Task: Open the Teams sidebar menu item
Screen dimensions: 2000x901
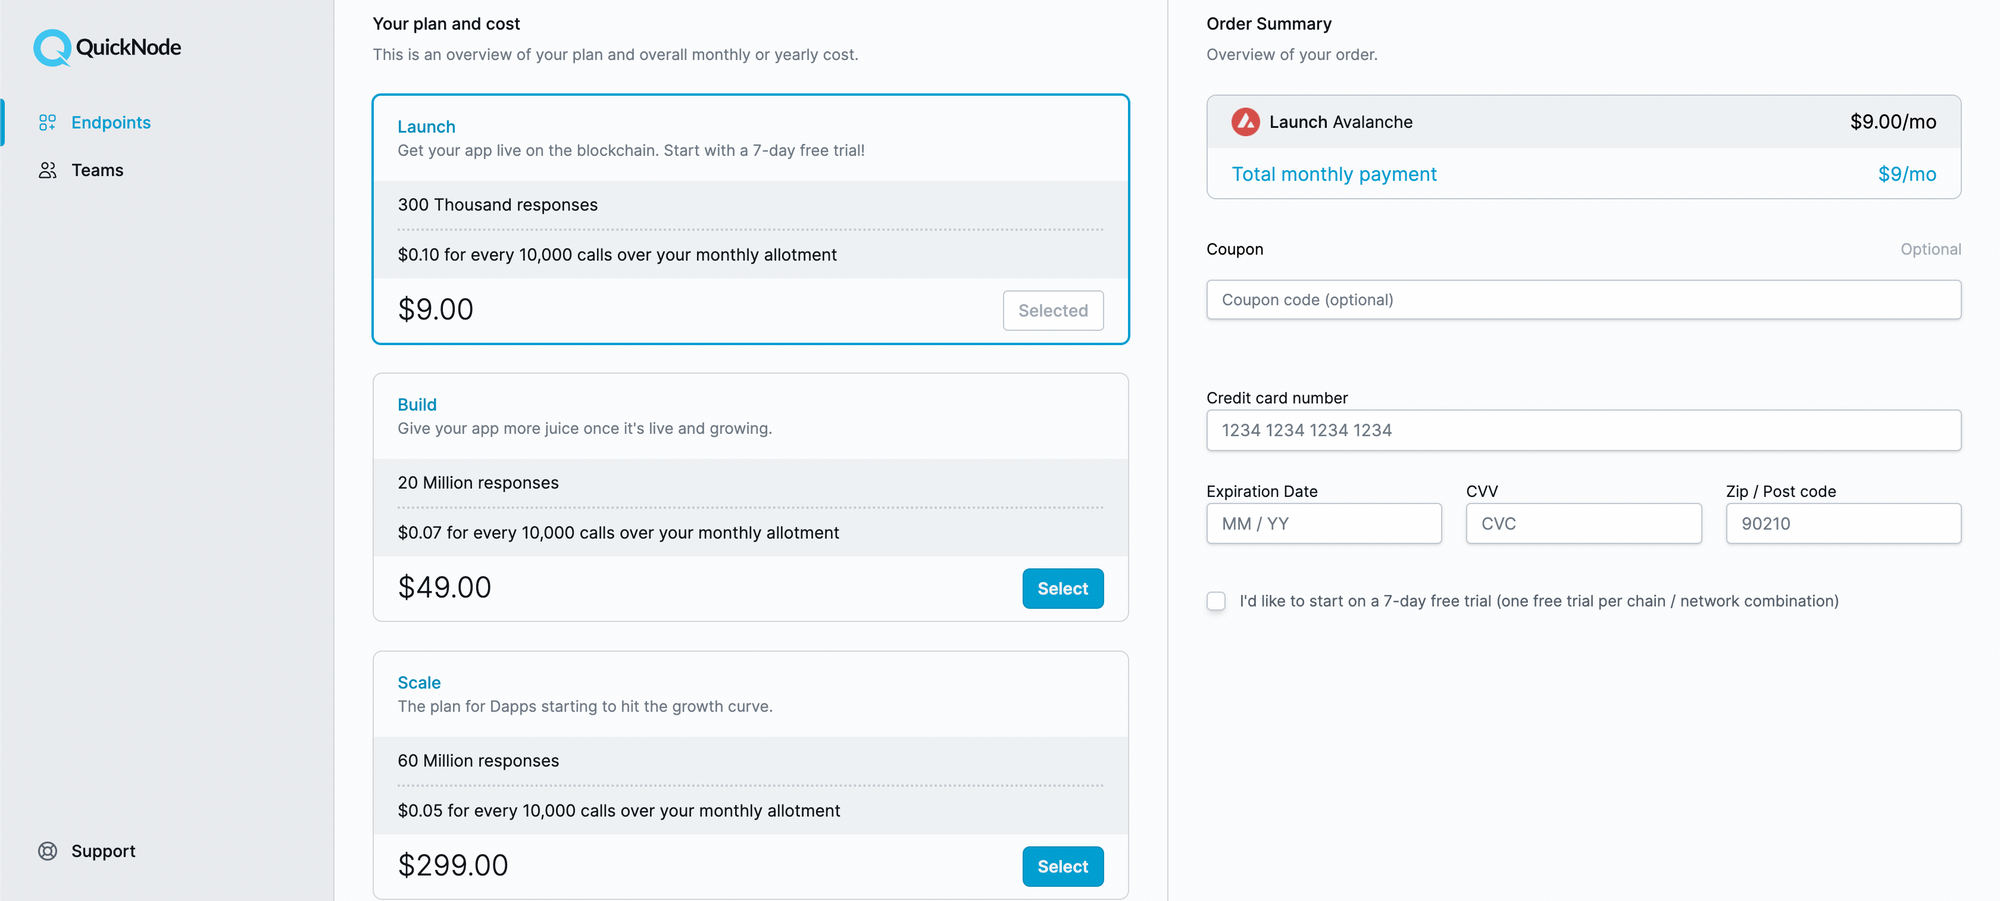Action: 81,170
